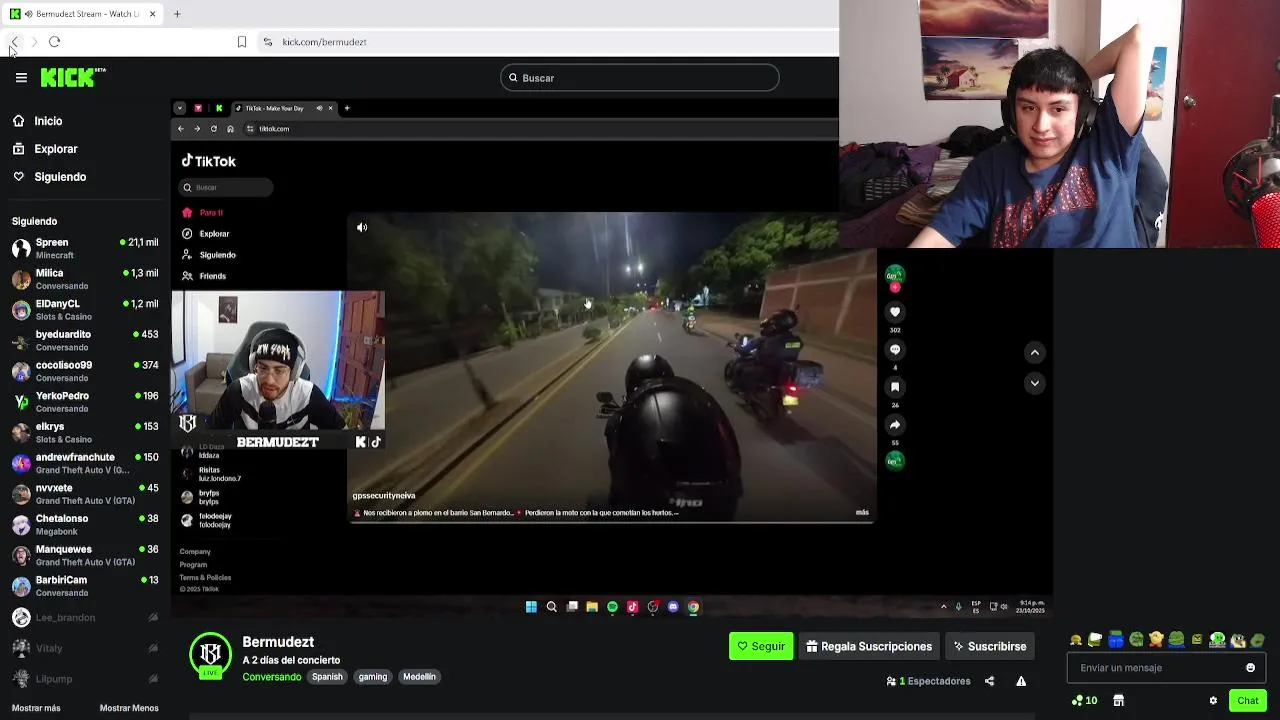Open TikTok video comments icon
Viewport: 1280px width, 720px height.
click(895, 349)
